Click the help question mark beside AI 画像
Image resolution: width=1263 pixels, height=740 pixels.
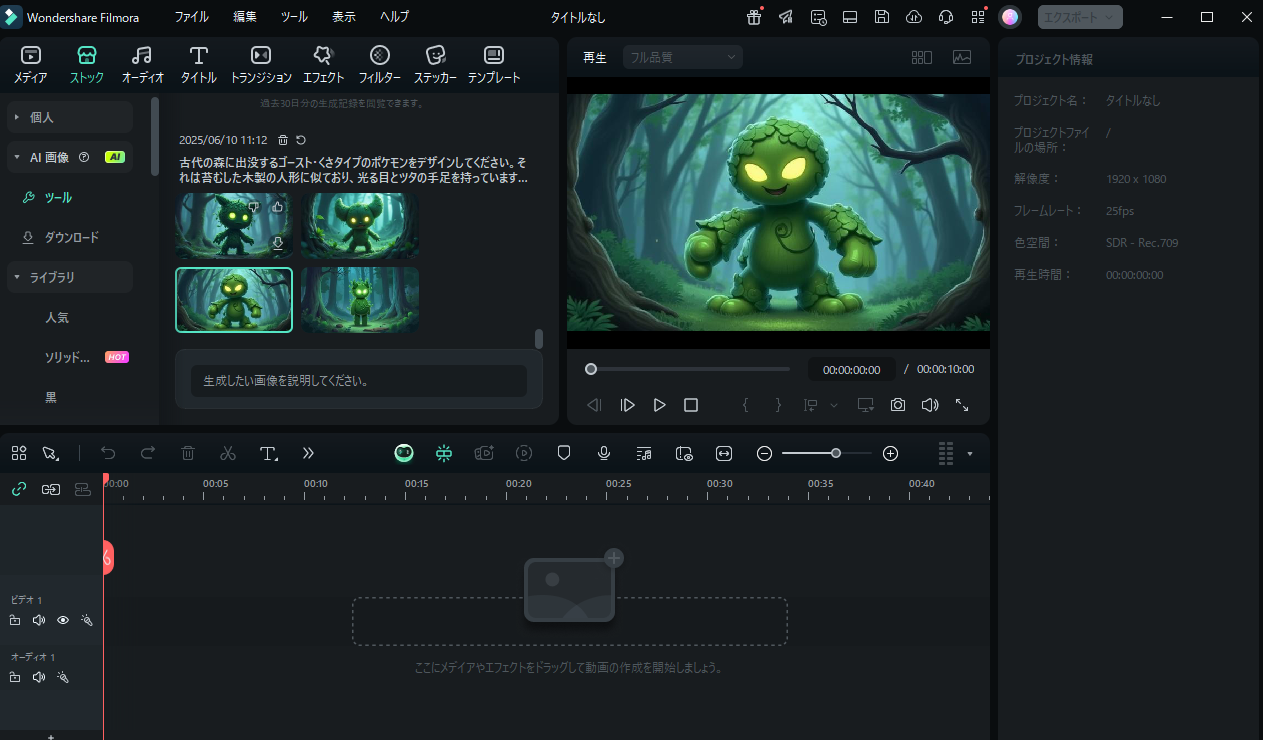[84, 157]
